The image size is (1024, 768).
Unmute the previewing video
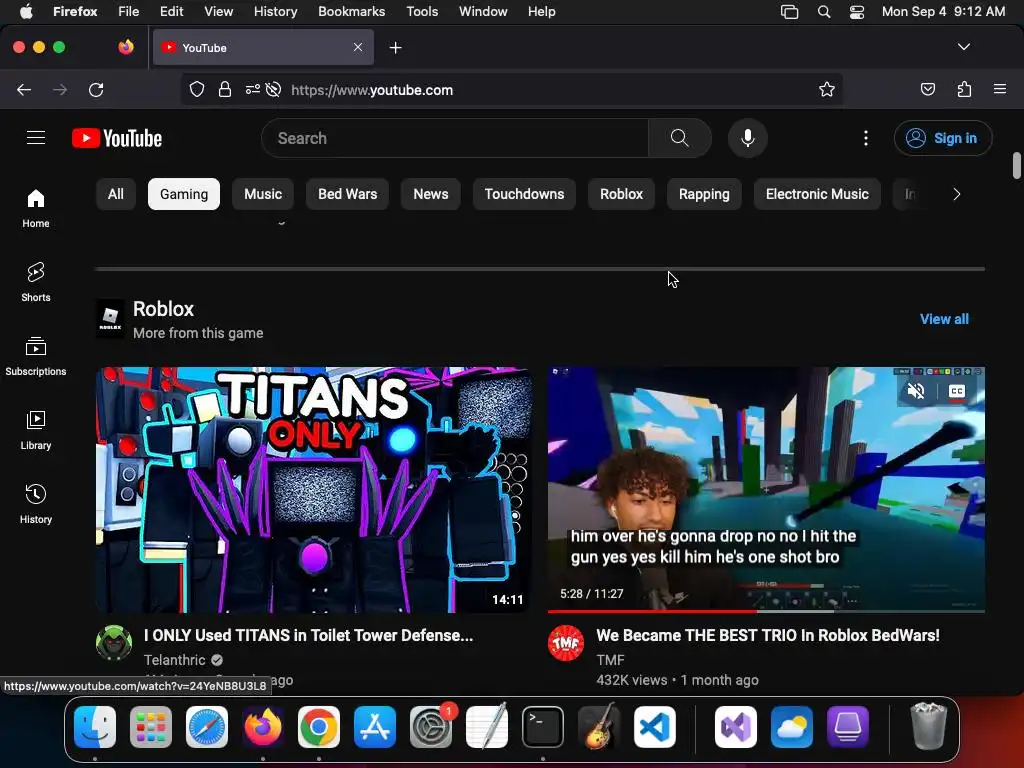point(916,391)
